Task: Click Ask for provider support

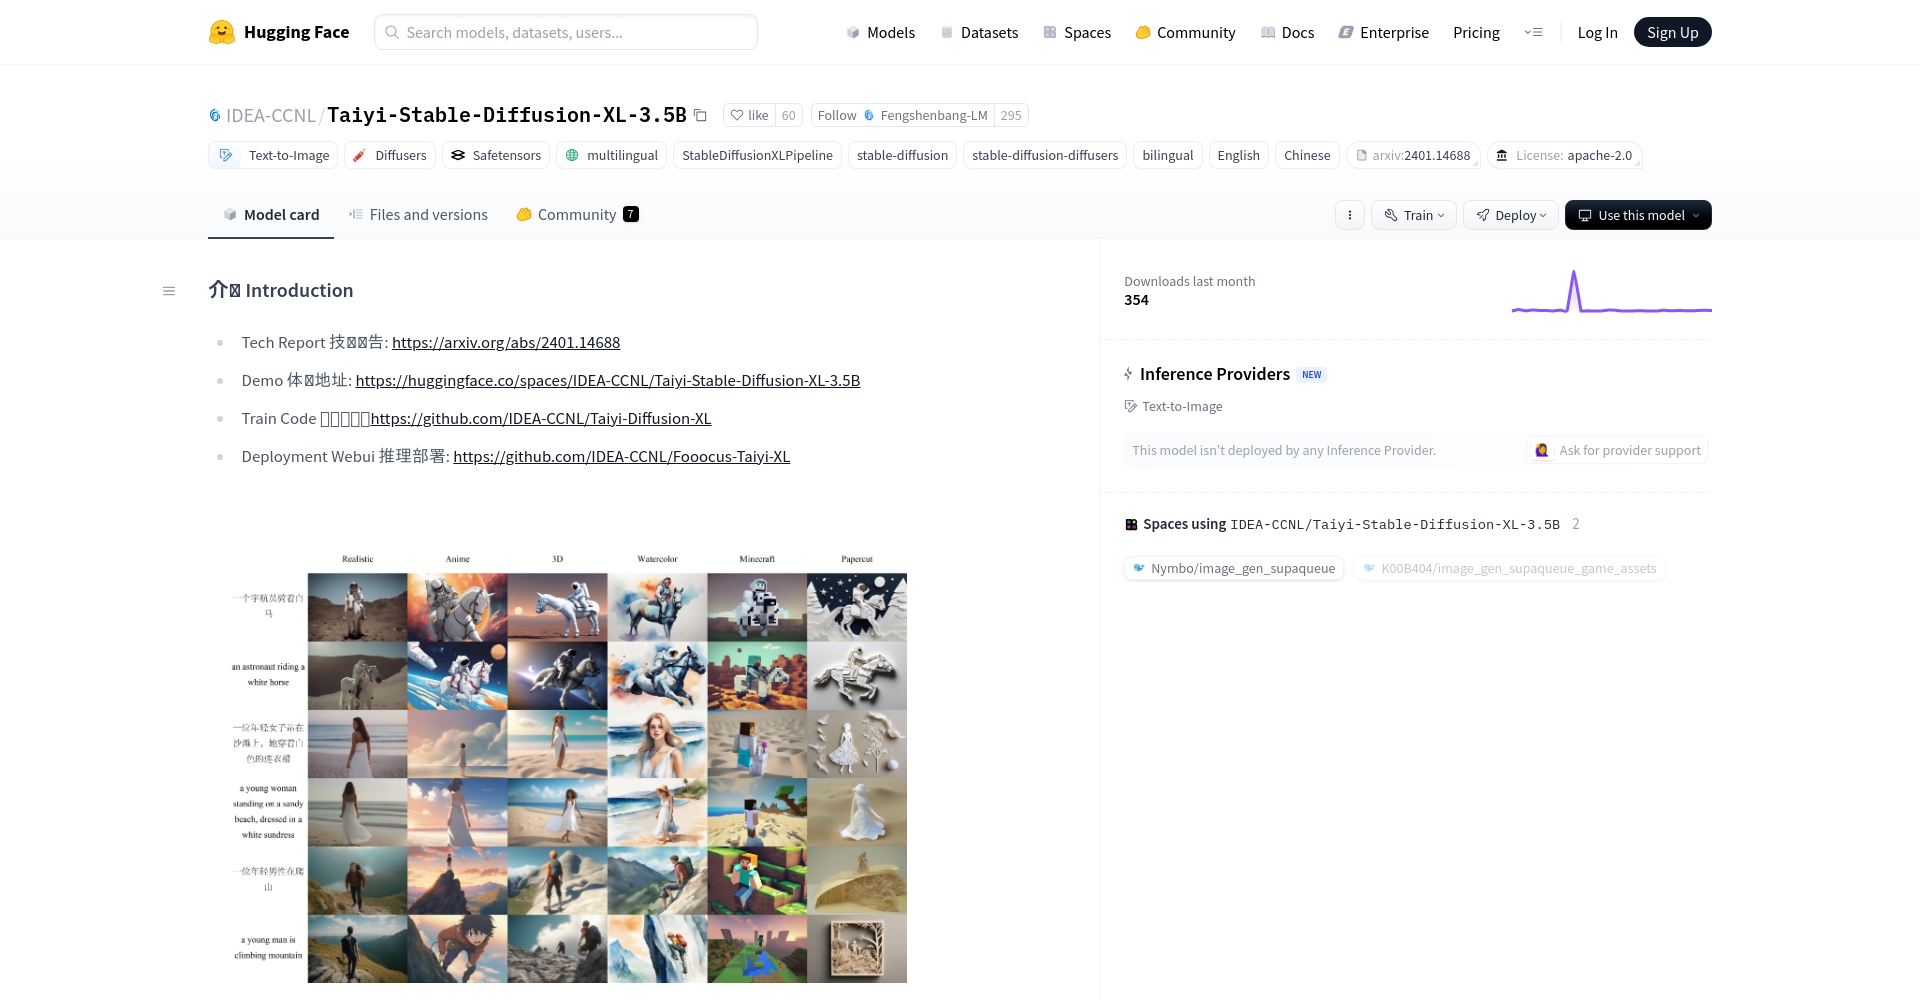Action: (x=1617, y=450)
